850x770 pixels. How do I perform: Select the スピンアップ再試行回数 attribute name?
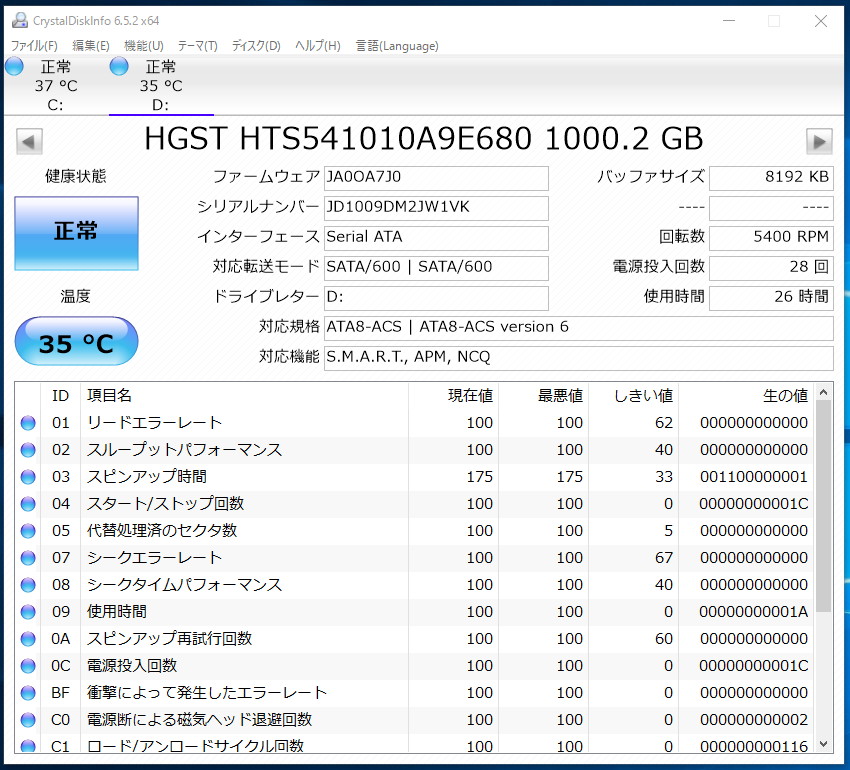pyautogui.click(x=170, y=639)
